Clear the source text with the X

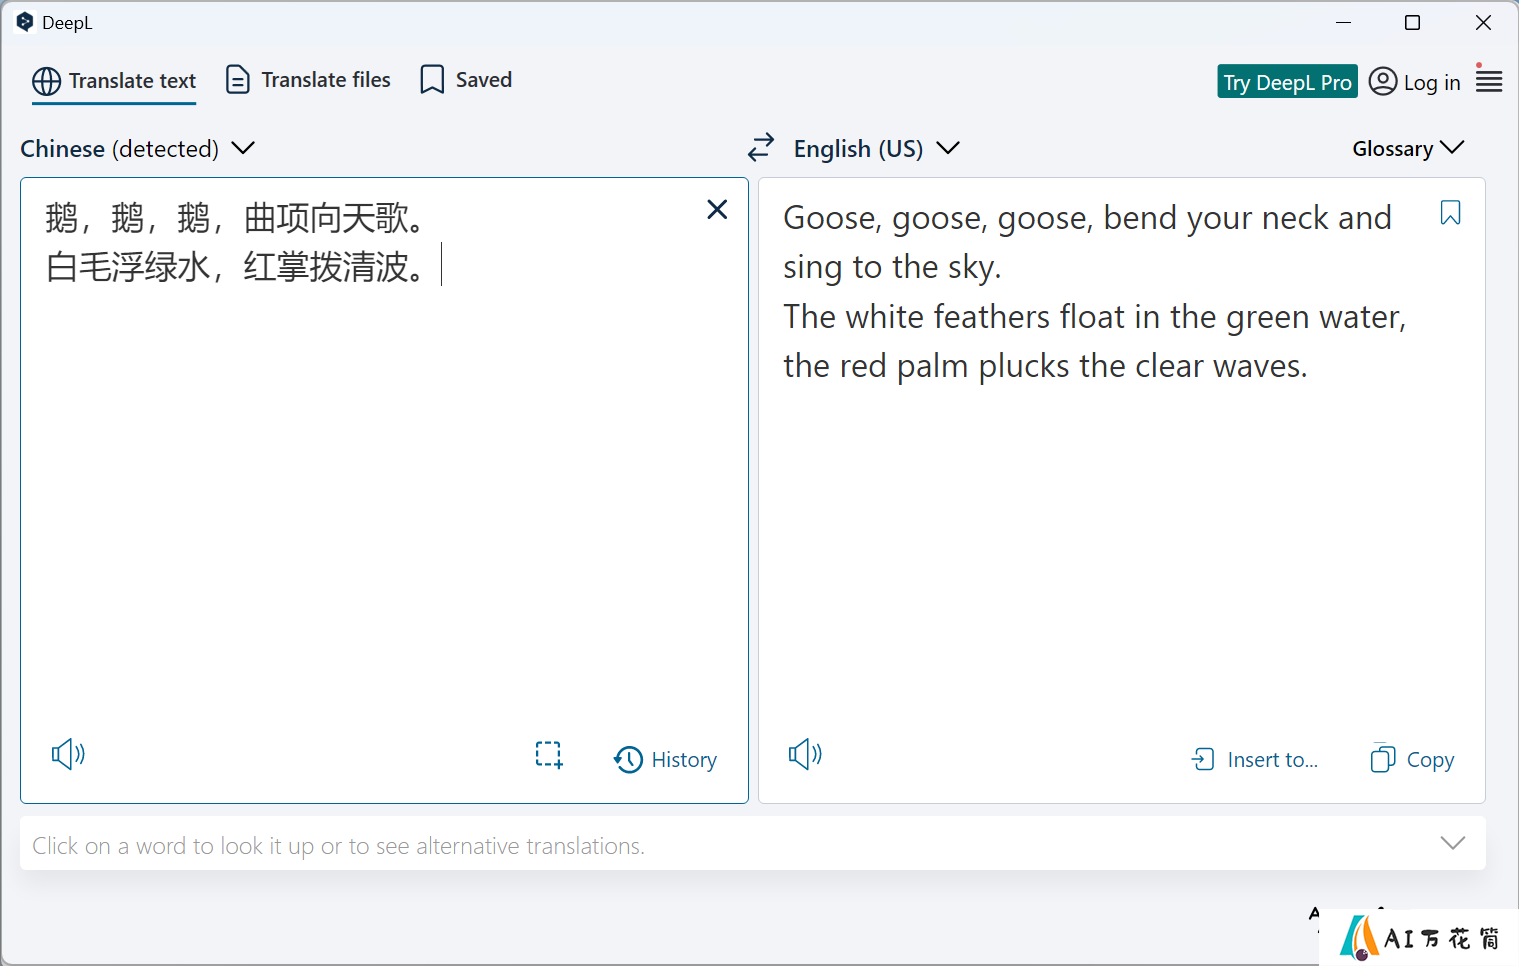pos(717,209)
